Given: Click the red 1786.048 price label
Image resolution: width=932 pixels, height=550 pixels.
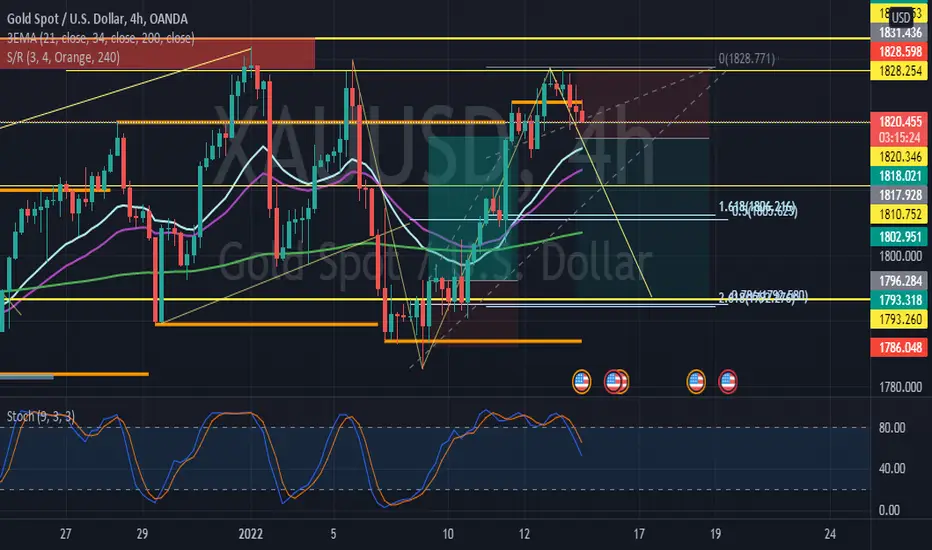Looking at the screenshot, I should pyautogui.click(x=900, y=347).
